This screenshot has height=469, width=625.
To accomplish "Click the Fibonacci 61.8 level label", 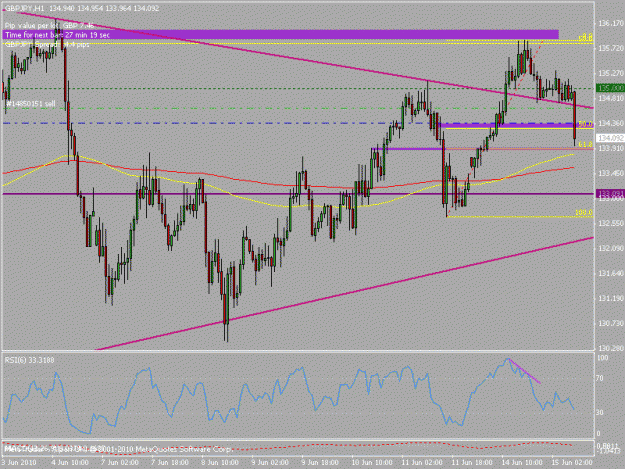I will pos(585,144).
